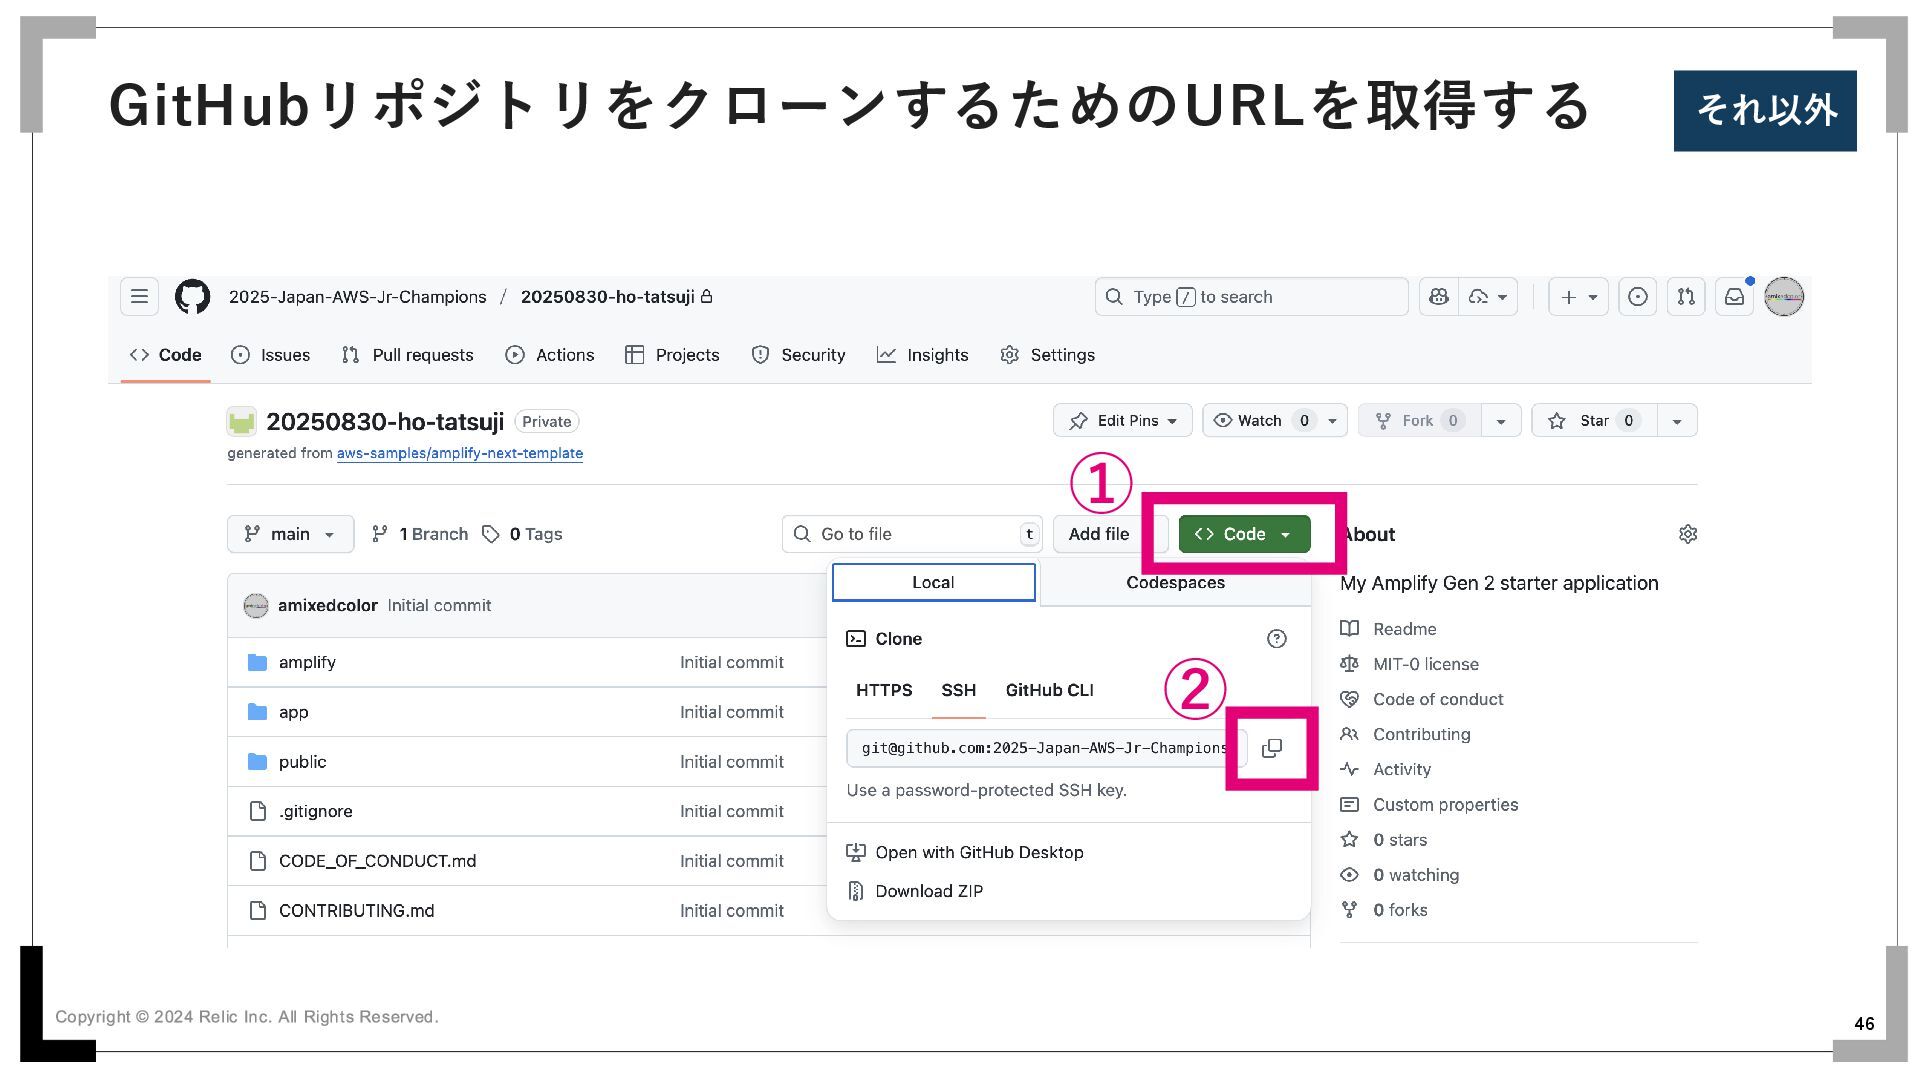Open the hamburger navigation menu

pyautogui.click(x=140, y=297)
